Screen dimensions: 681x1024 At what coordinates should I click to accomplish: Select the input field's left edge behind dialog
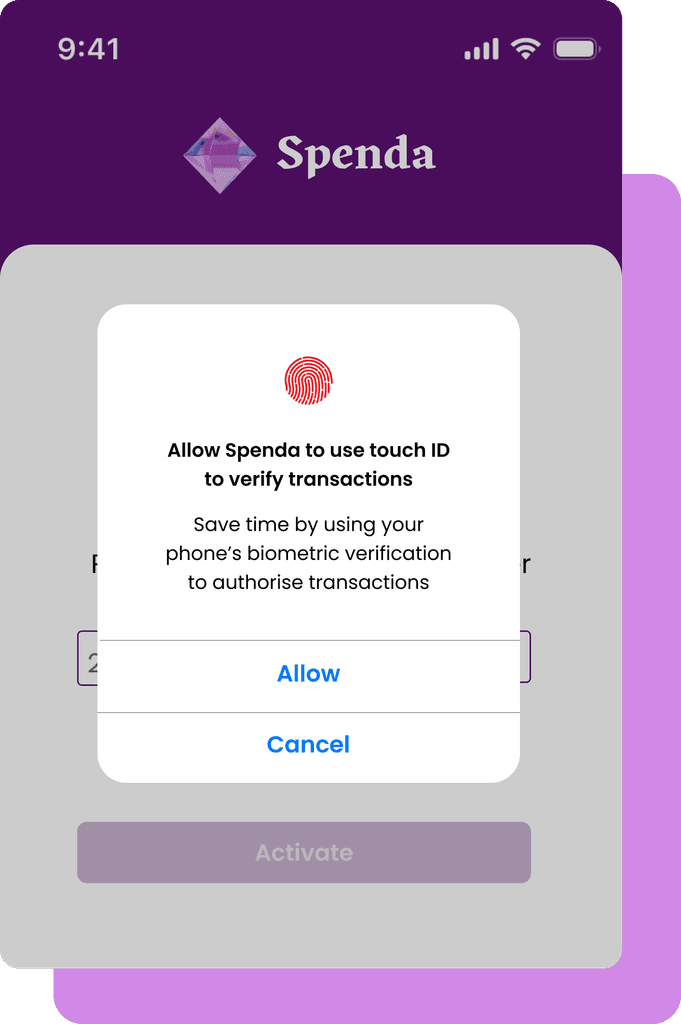coord(87,658)
